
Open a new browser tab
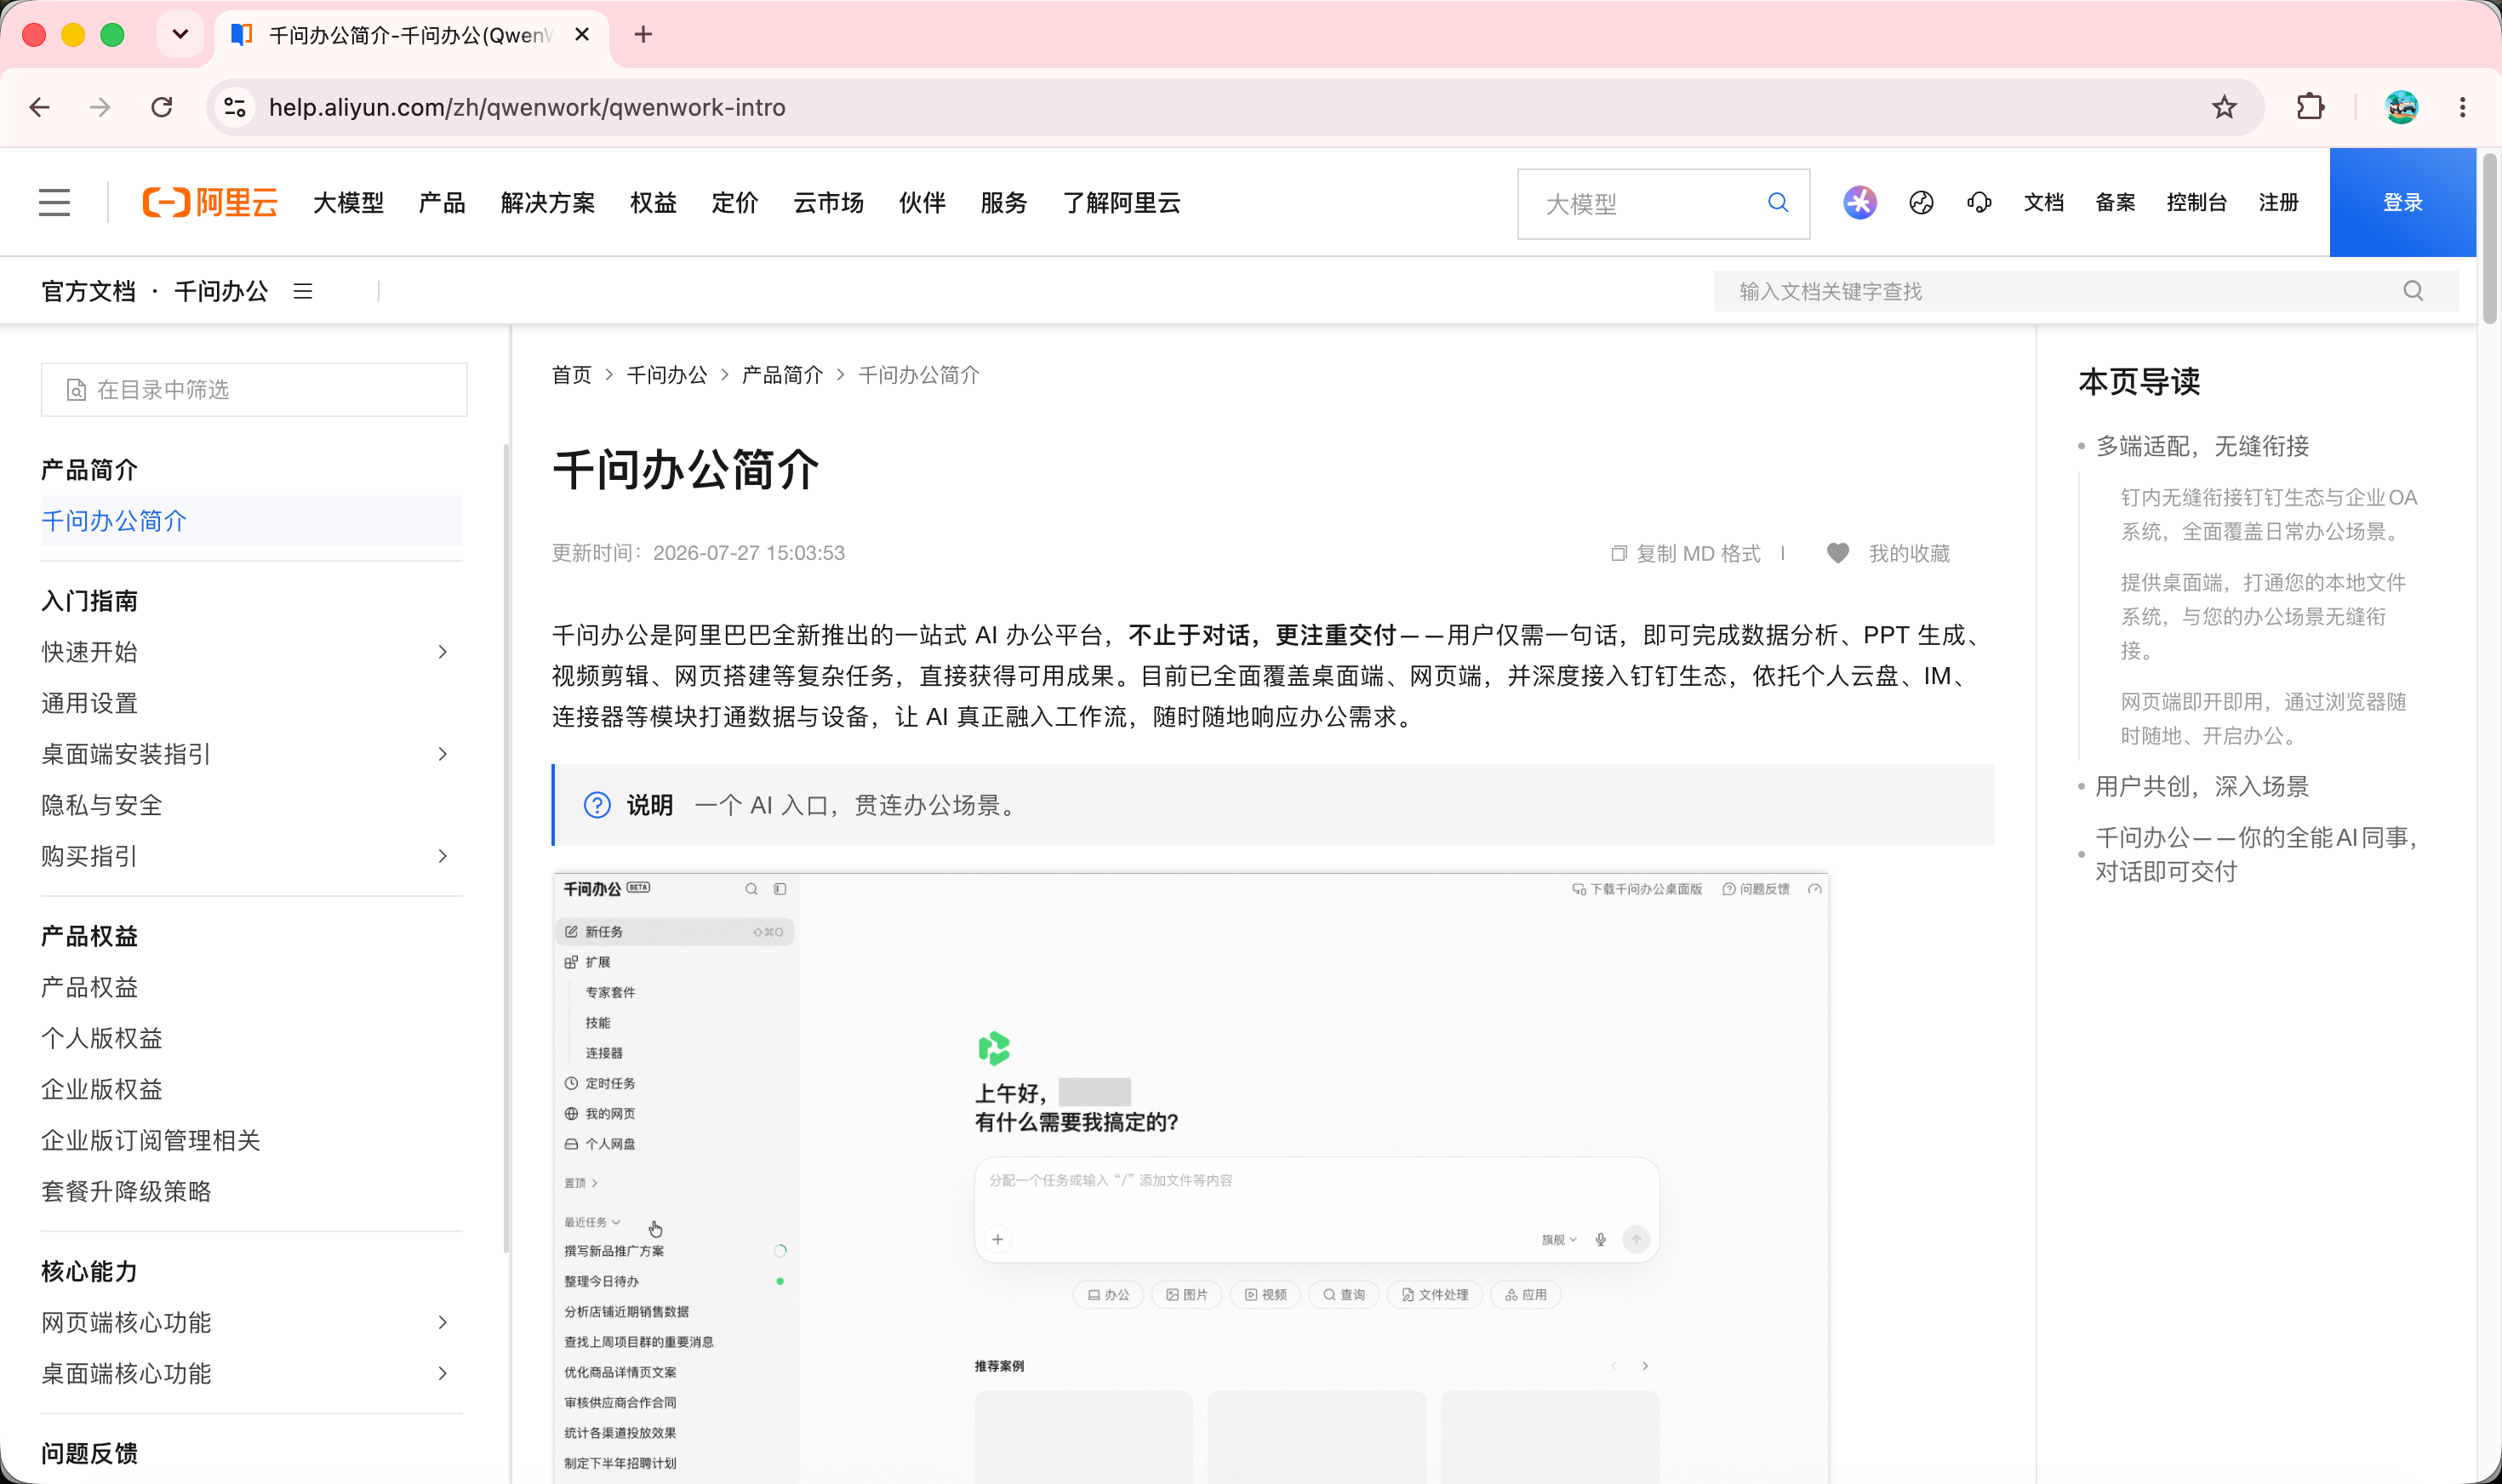[x=643, y=35]
